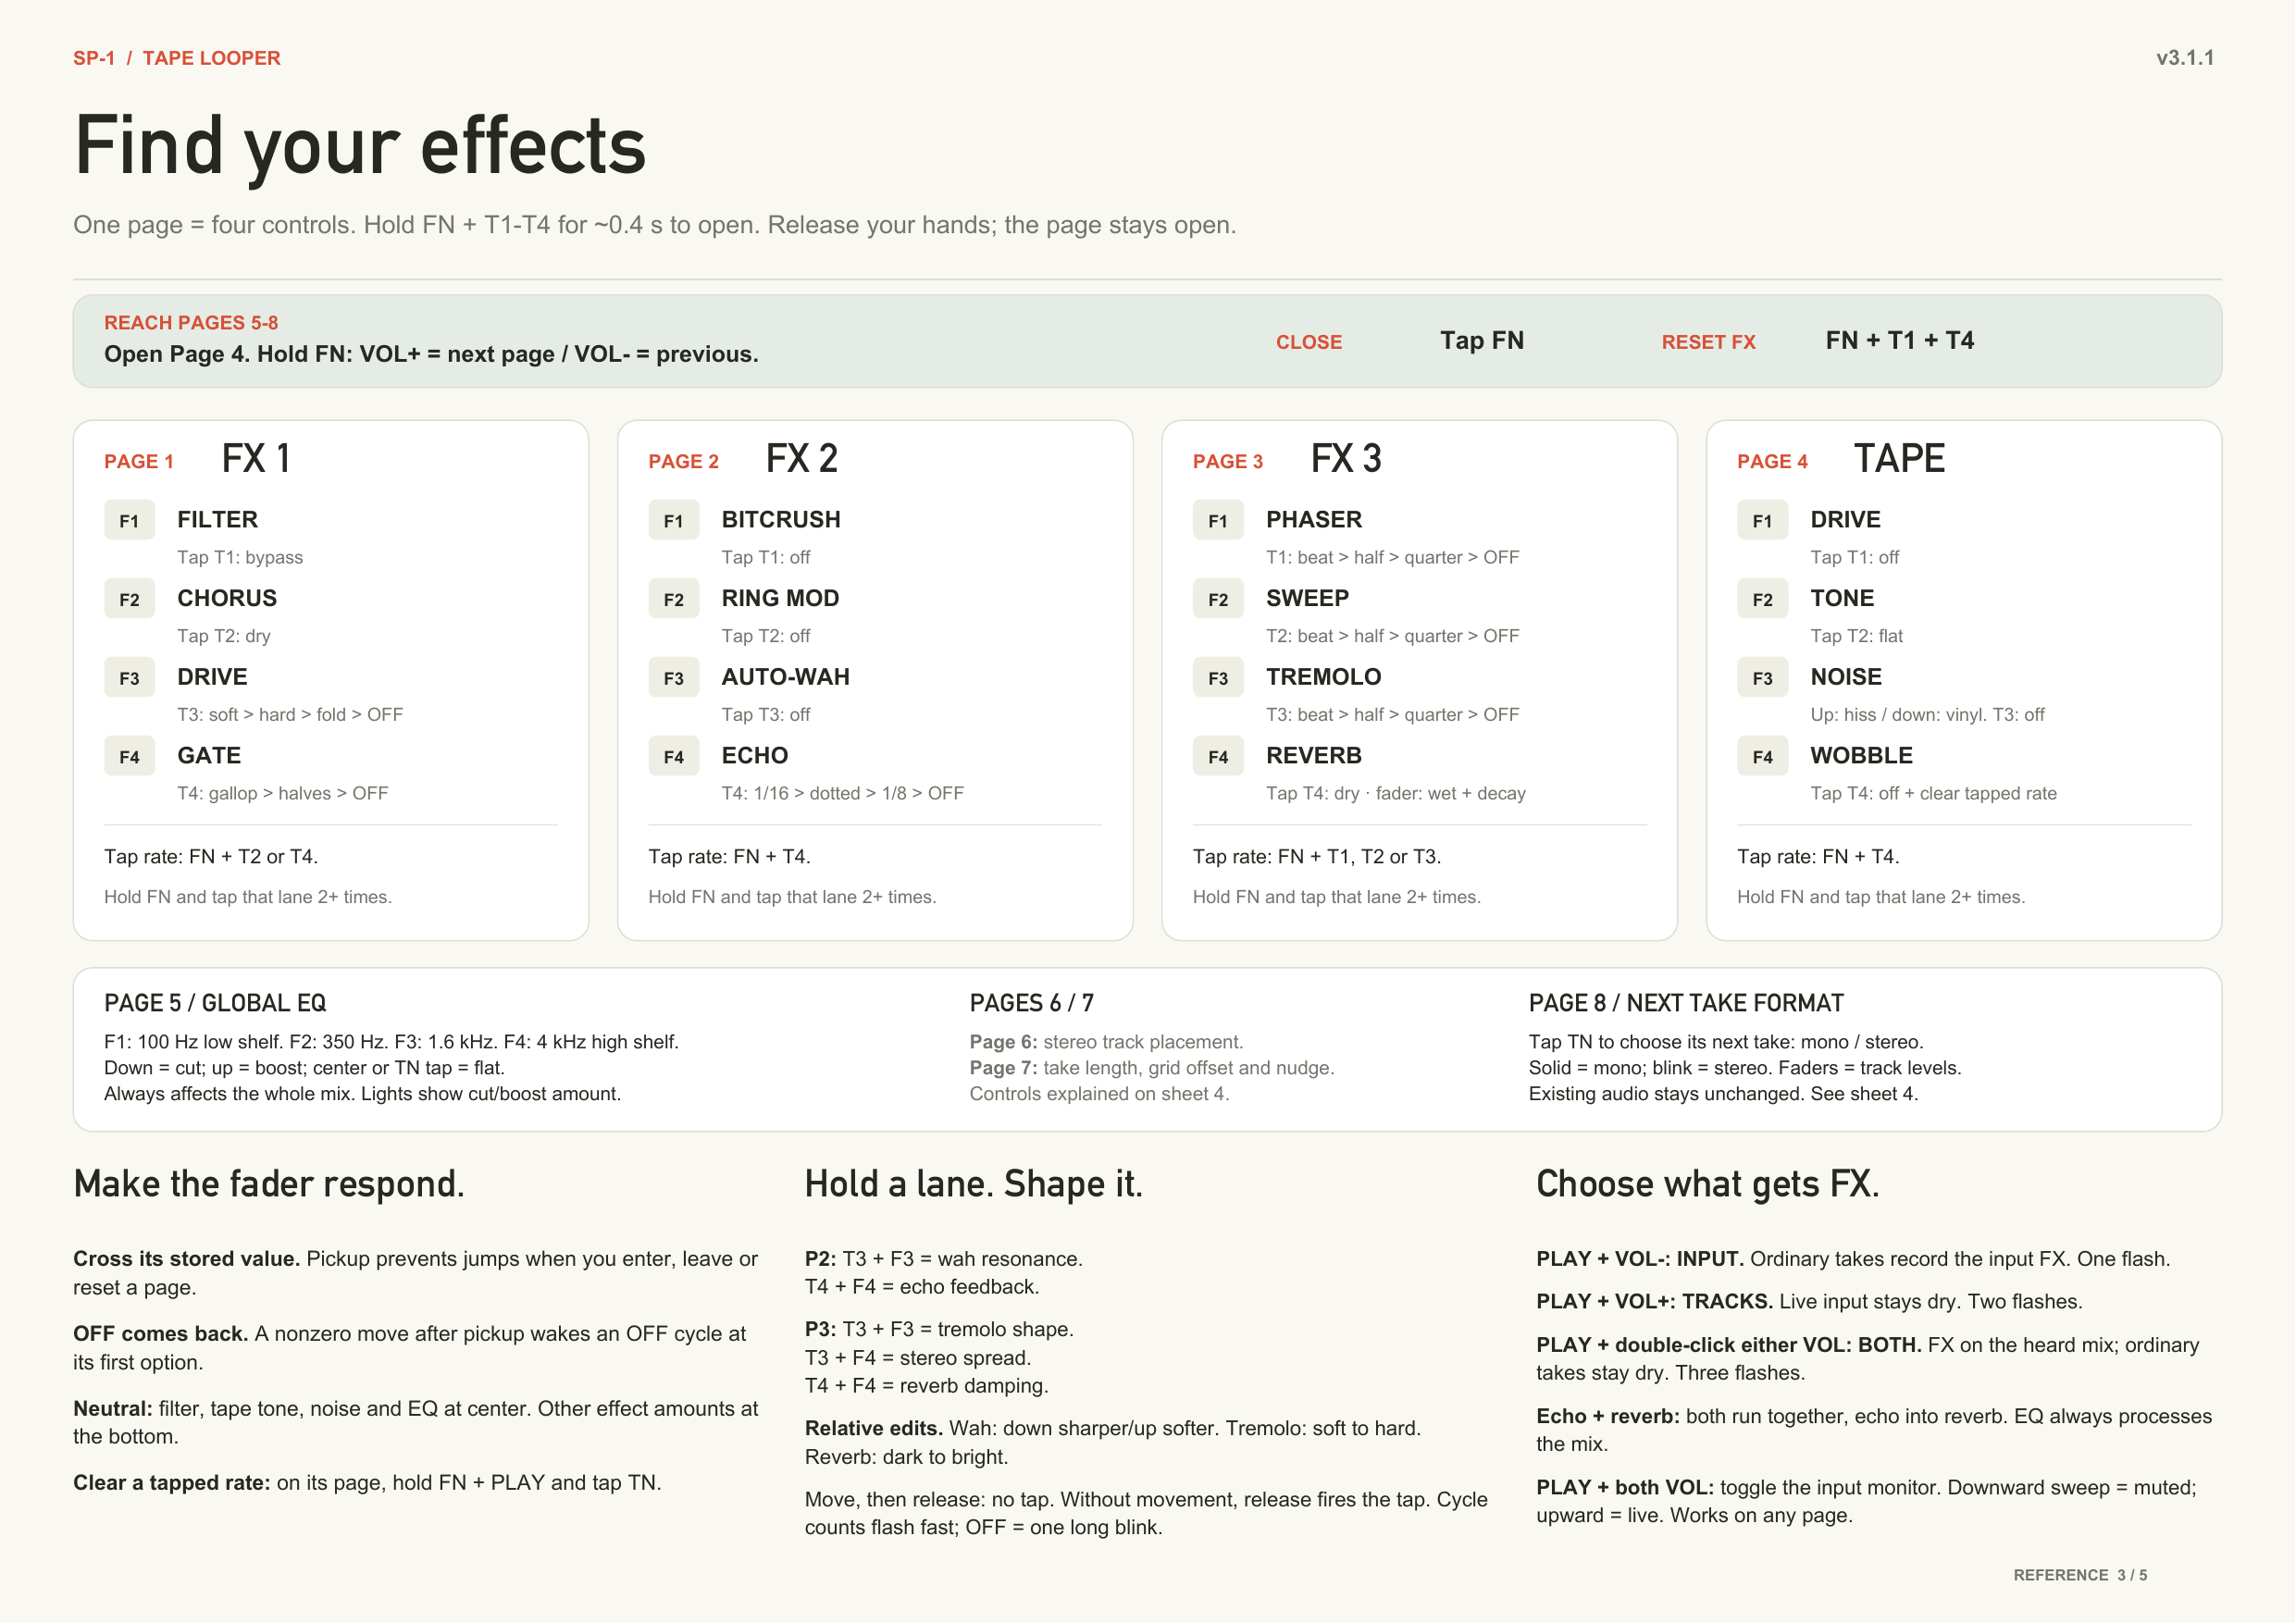Click the red 'RESET FX' label
2296x1623 pixels.
click(1709, 342)
